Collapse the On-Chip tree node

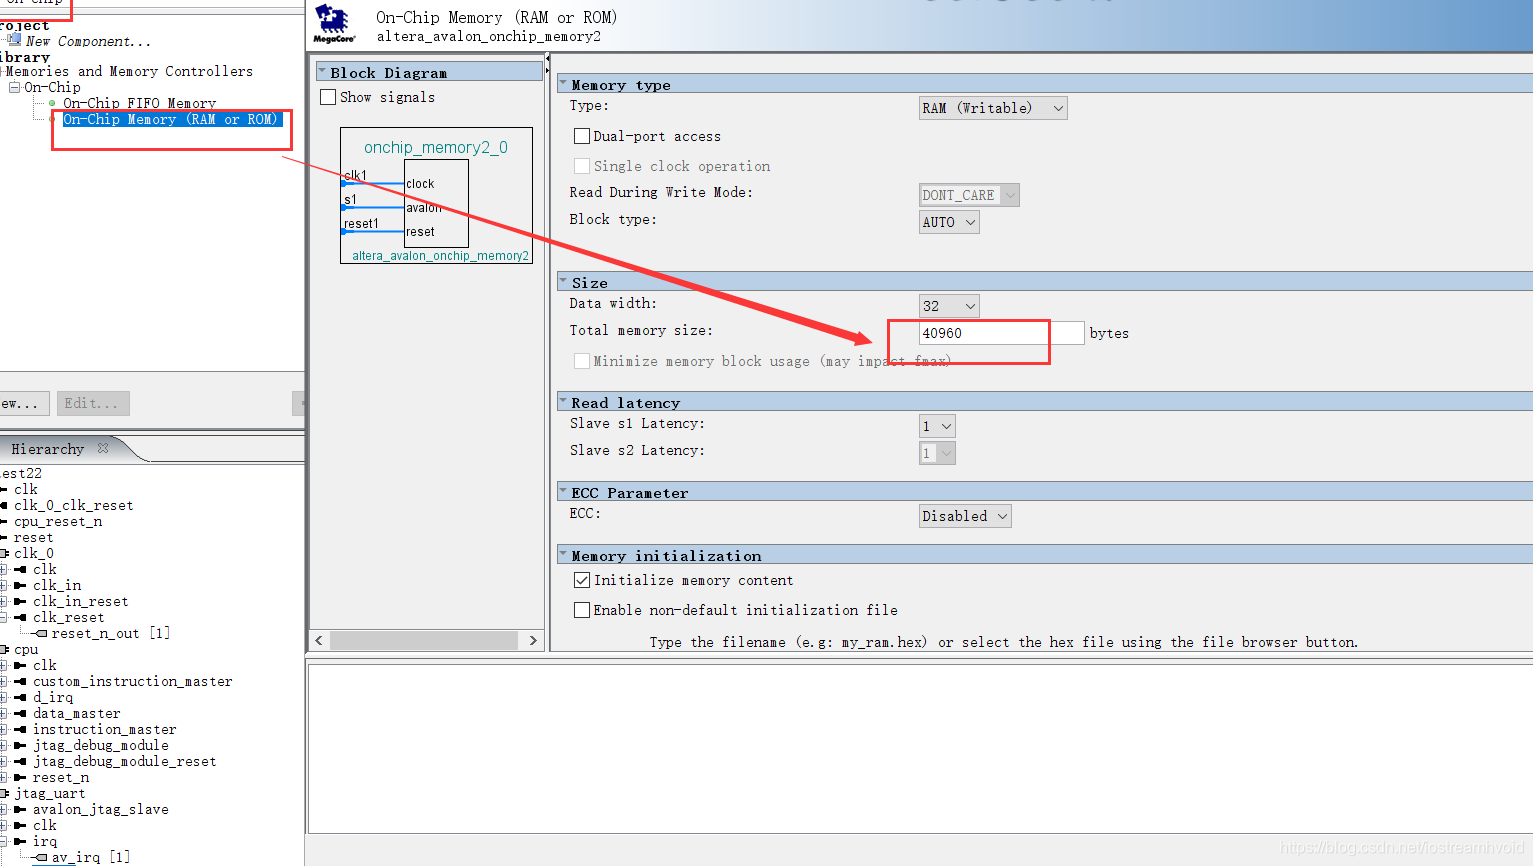coord(15,87)
